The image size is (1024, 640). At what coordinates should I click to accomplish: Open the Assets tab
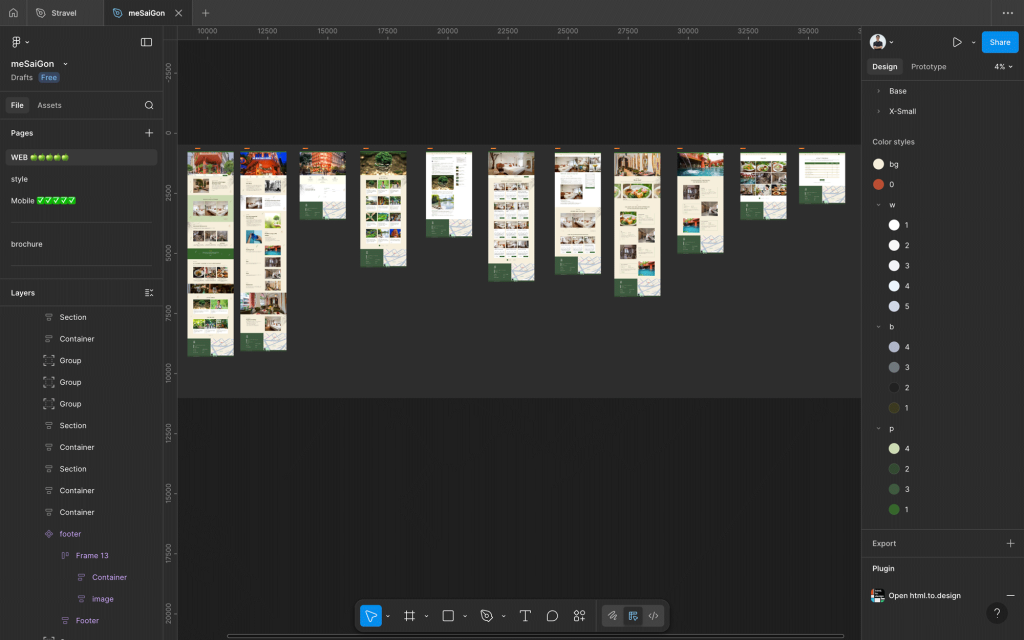click(49, 105)
